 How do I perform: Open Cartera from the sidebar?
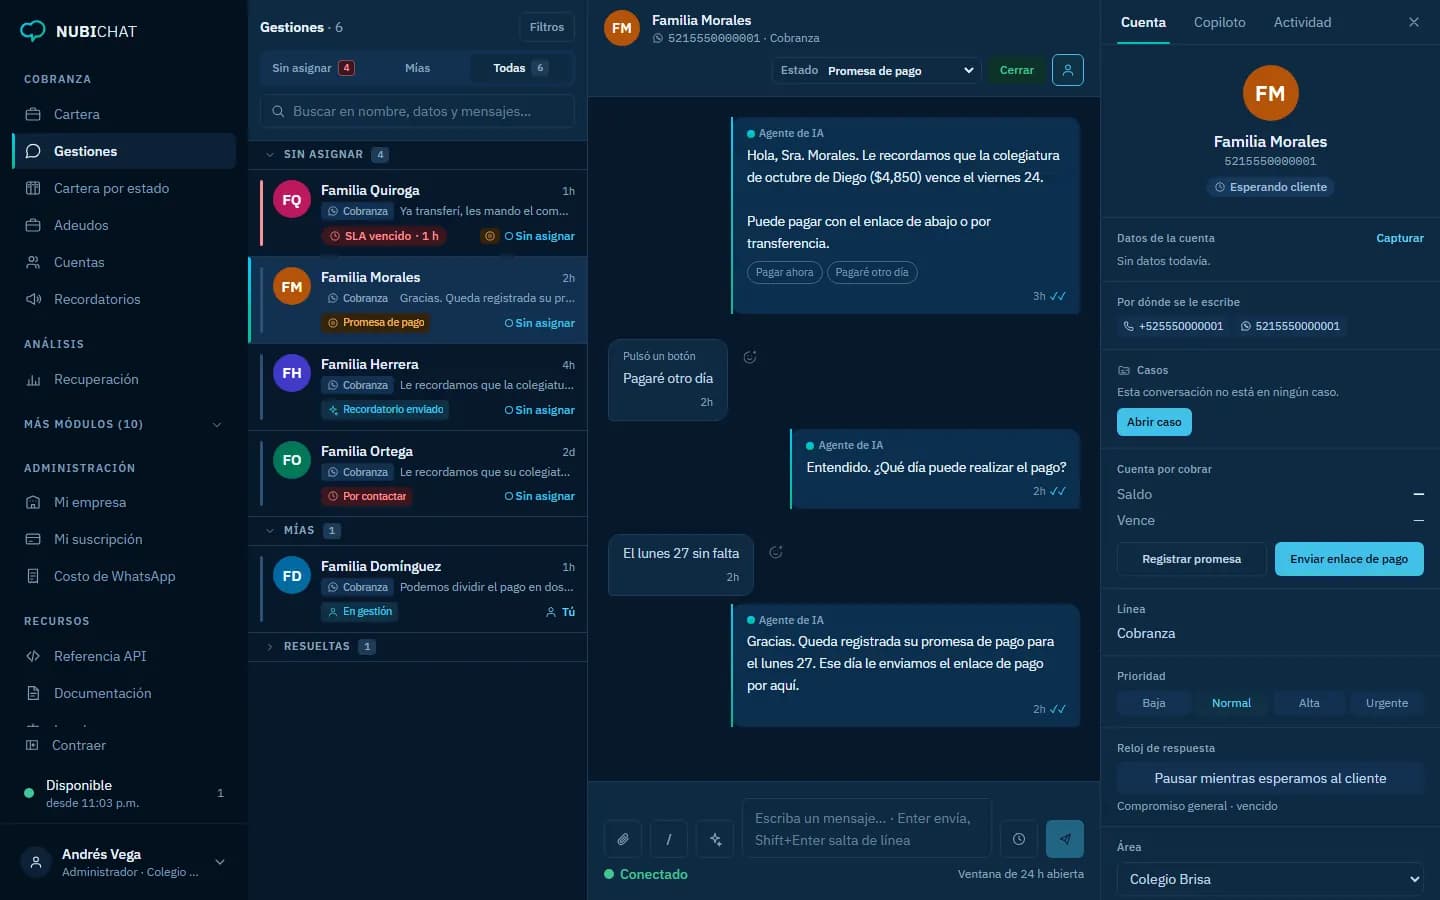coord(124,114)
